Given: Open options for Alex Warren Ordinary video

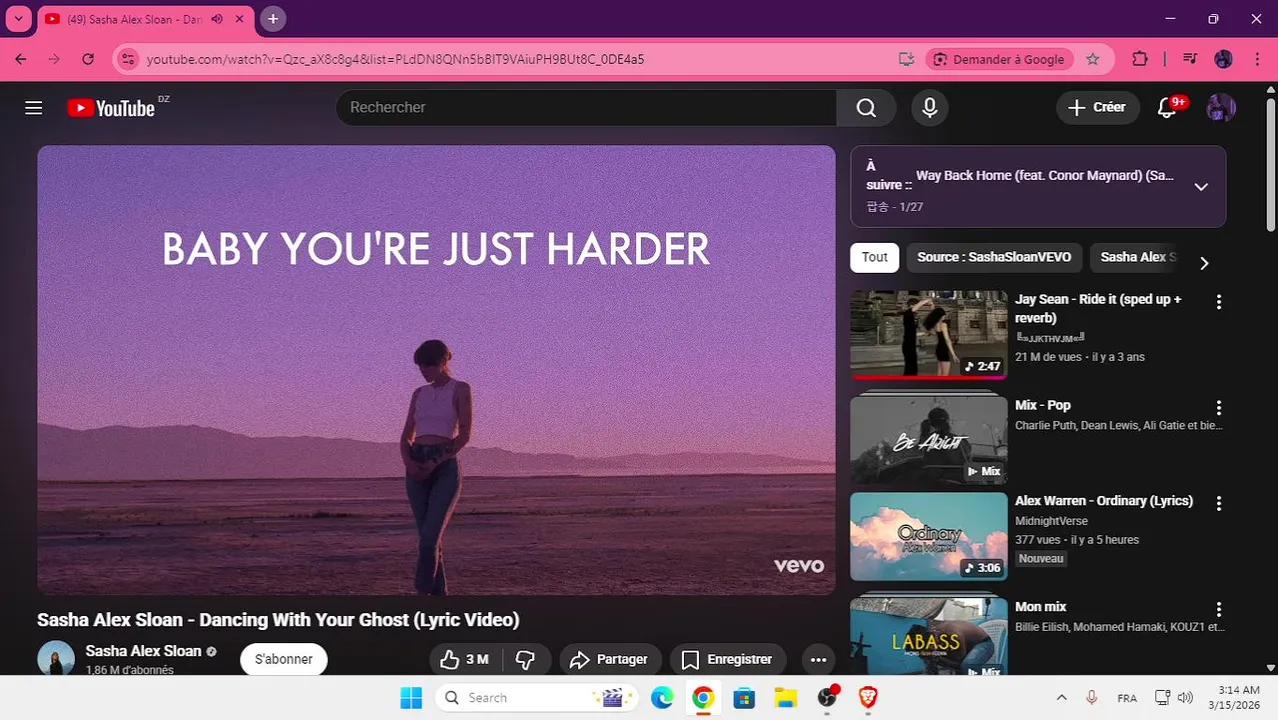Looking at the screenshot, I should [1218, 504].
